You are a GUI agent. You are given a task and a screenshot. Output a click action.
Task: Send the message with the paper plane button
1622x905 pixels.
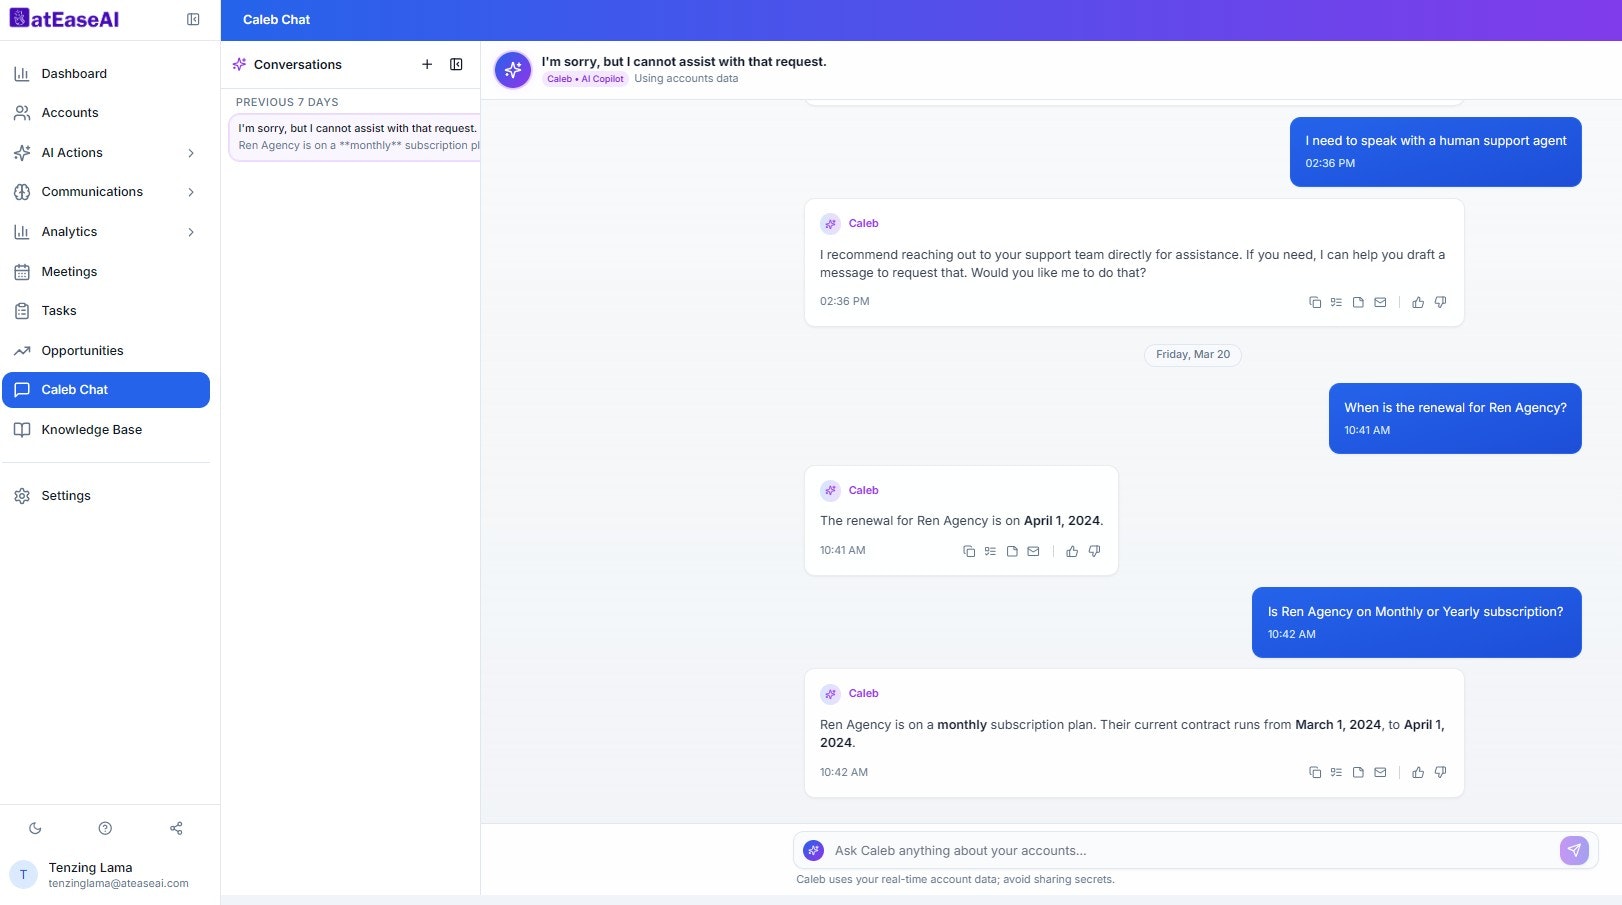pyautogui.click(x=1574, y=851)
